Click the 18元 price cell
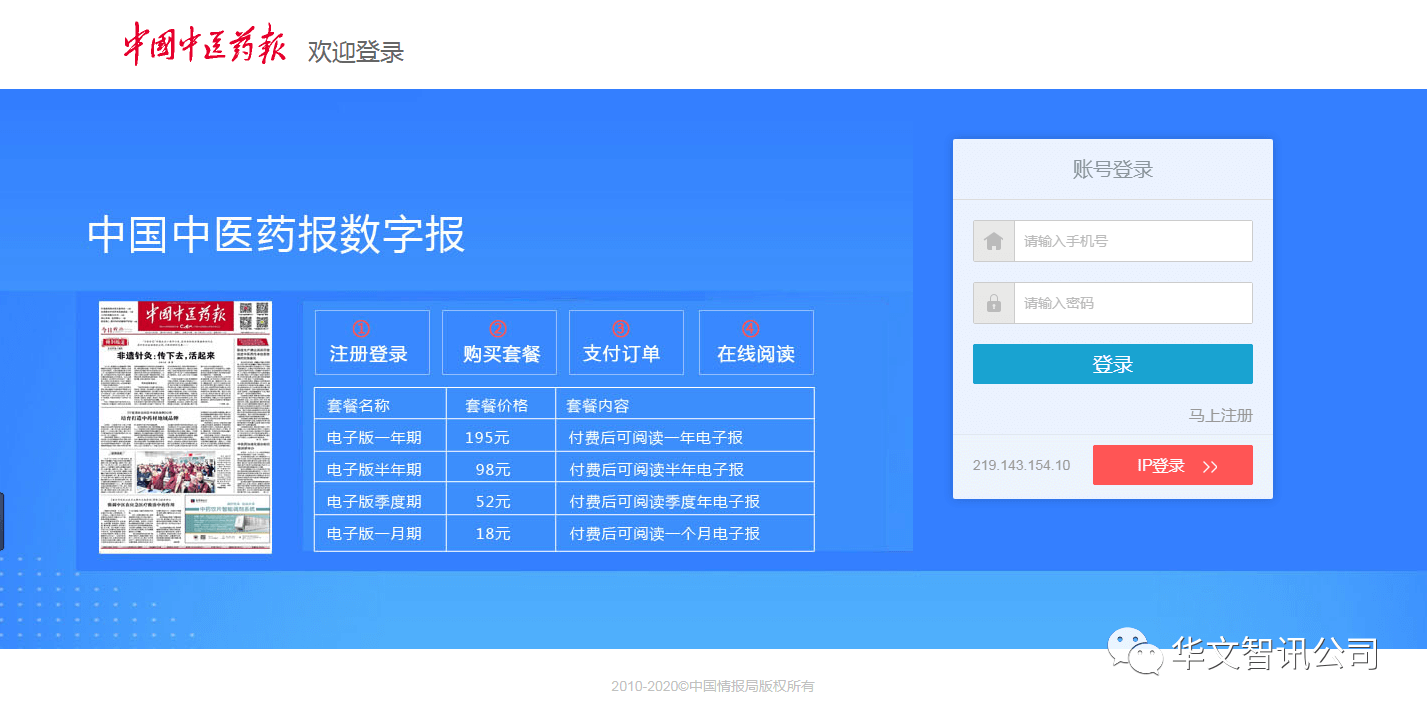The image size is (1427, 717). [493, 533]
